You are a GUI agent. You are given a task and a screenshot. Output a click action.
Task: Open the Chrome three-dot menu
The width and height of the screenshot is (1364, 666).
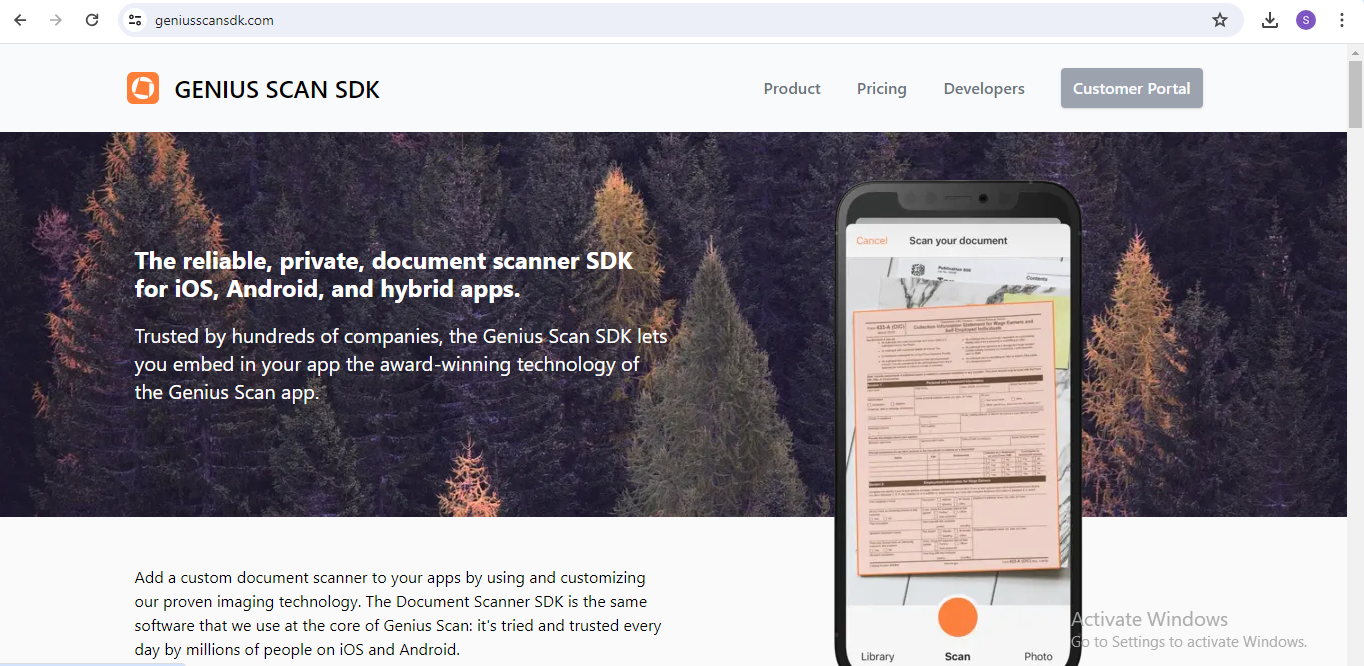pos(1342,20)
